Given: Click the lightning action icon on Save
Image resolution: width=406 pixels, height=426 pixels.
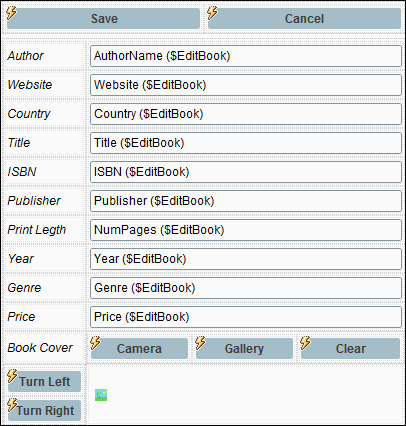Looking at the screenshot, I should pos(12,13).
